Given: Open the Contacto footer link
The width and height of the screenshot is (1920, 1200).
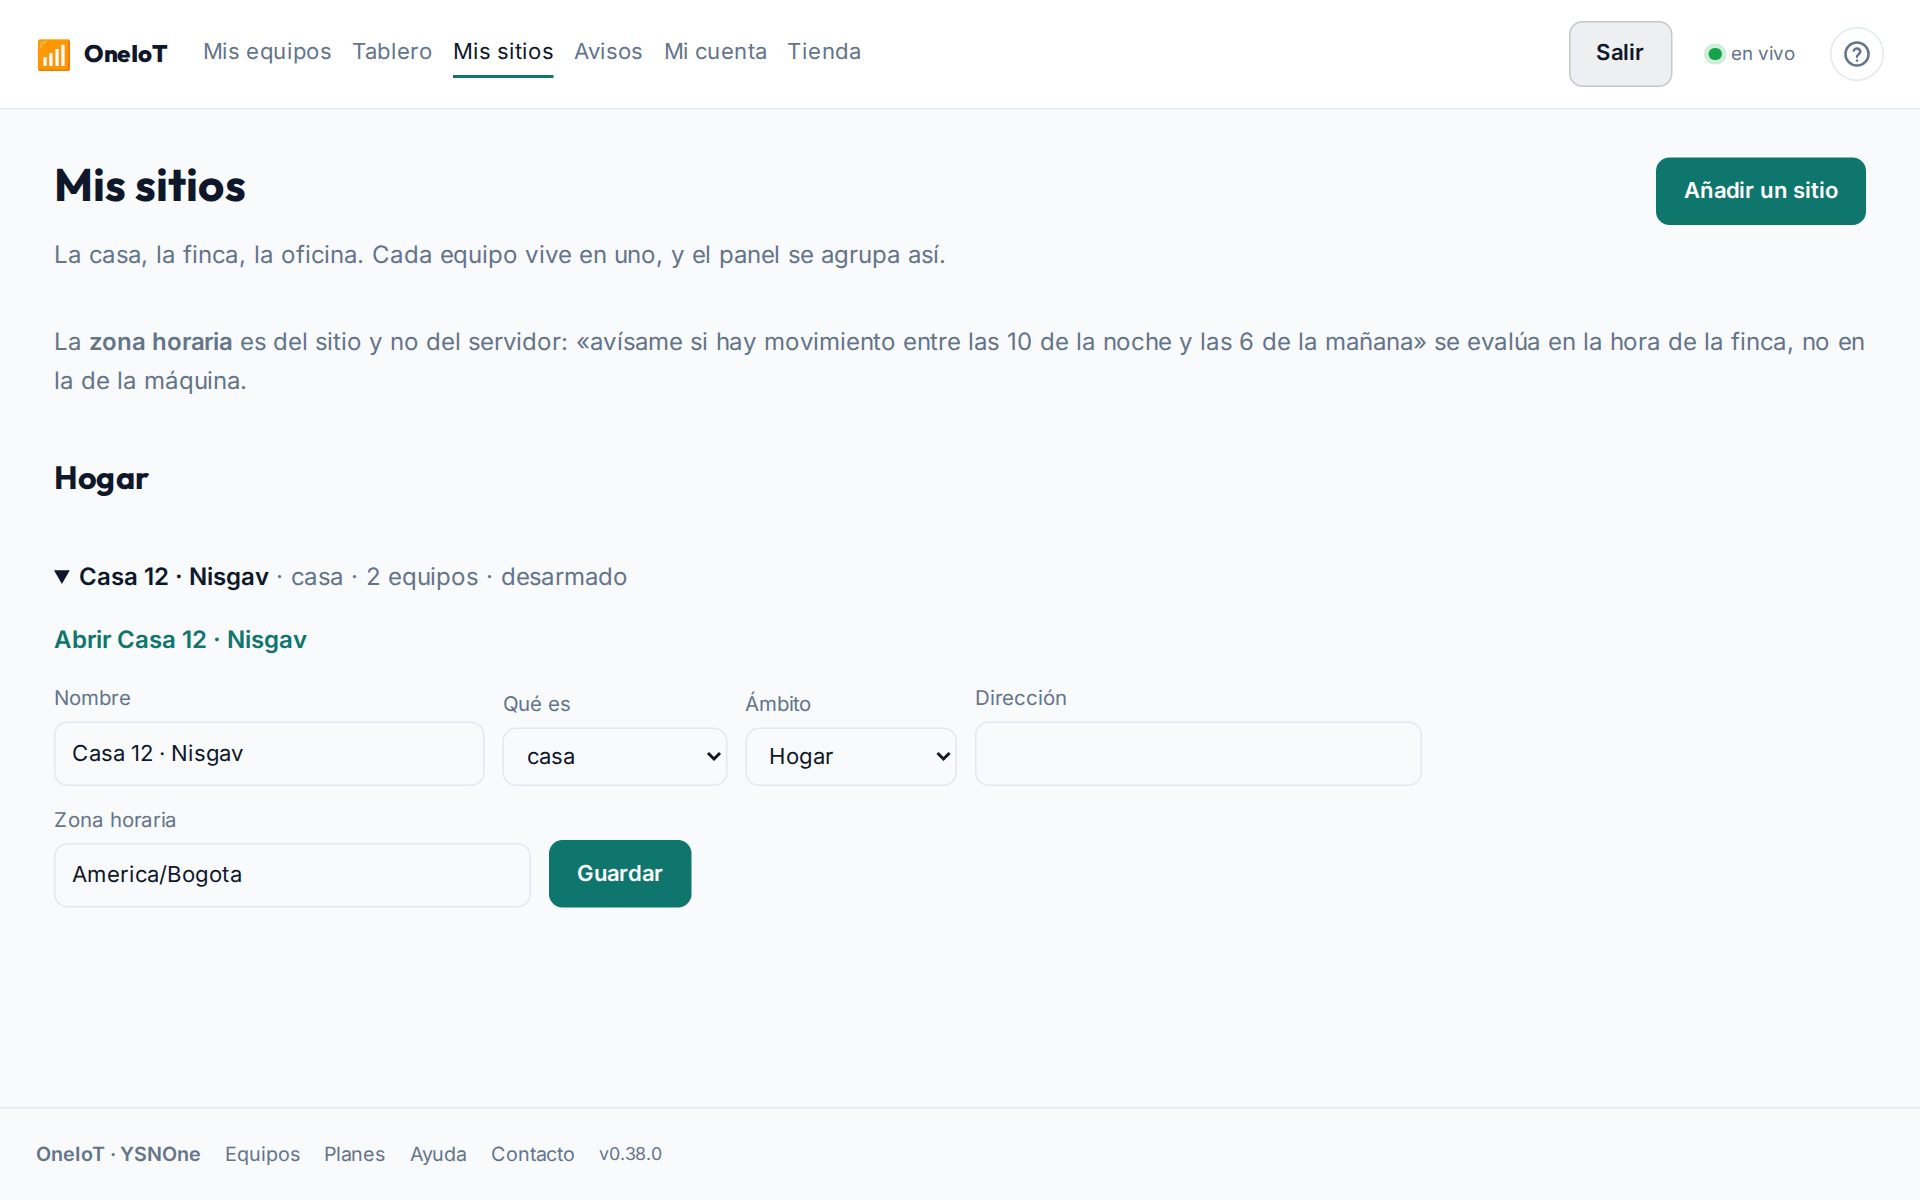Looking at the screenshot, I should click(532, 1154).
